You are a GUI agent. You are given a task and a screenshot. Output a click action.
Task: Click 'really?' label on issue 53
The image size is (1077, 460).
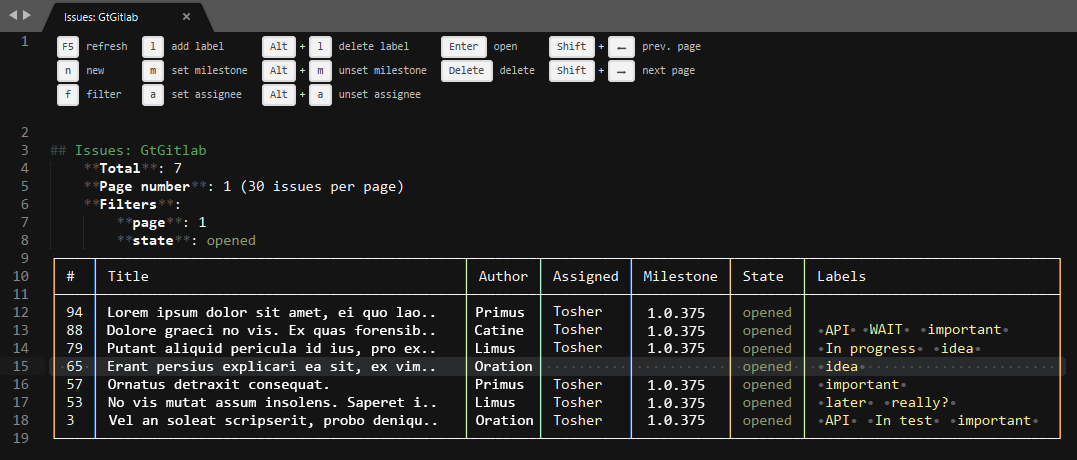(920, 402)
